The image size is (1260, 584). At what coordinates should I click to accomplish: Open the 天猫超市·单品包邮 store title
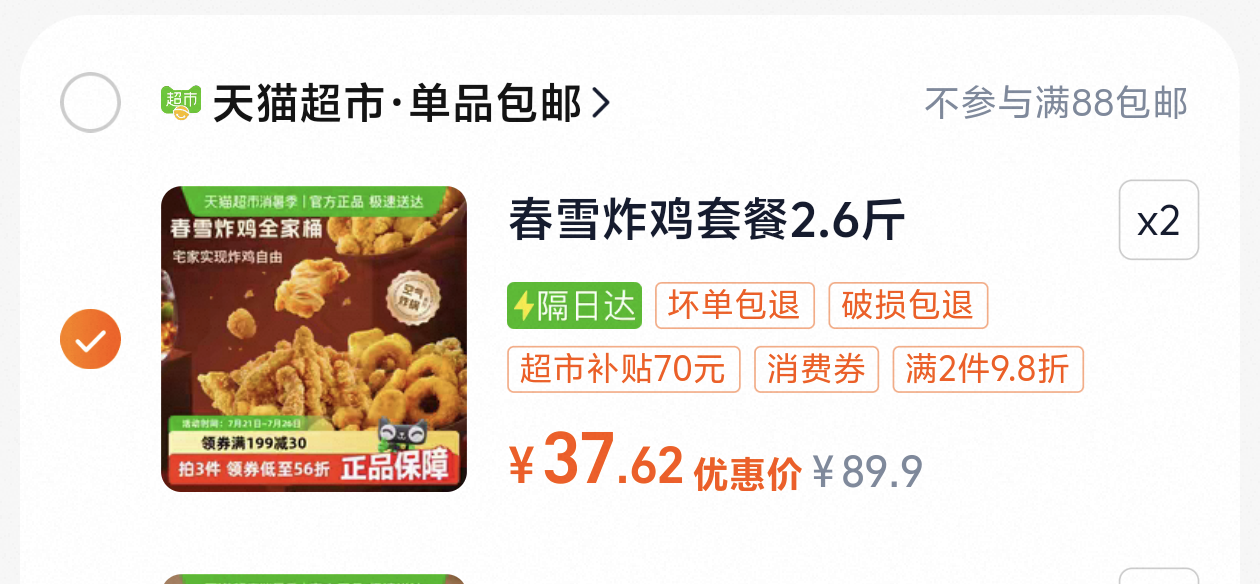point(397,103)
